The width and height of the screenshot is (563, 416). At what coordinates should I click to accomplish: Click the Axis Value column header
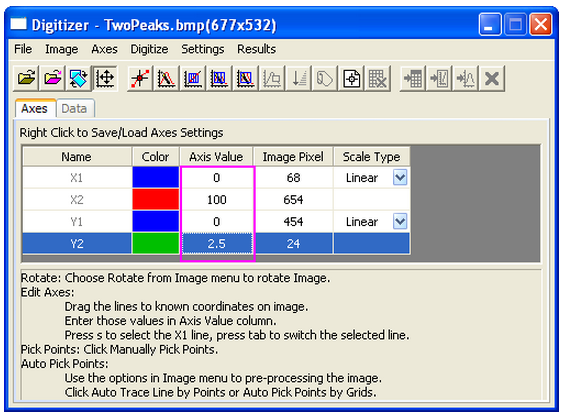click(x=217, y=156)
